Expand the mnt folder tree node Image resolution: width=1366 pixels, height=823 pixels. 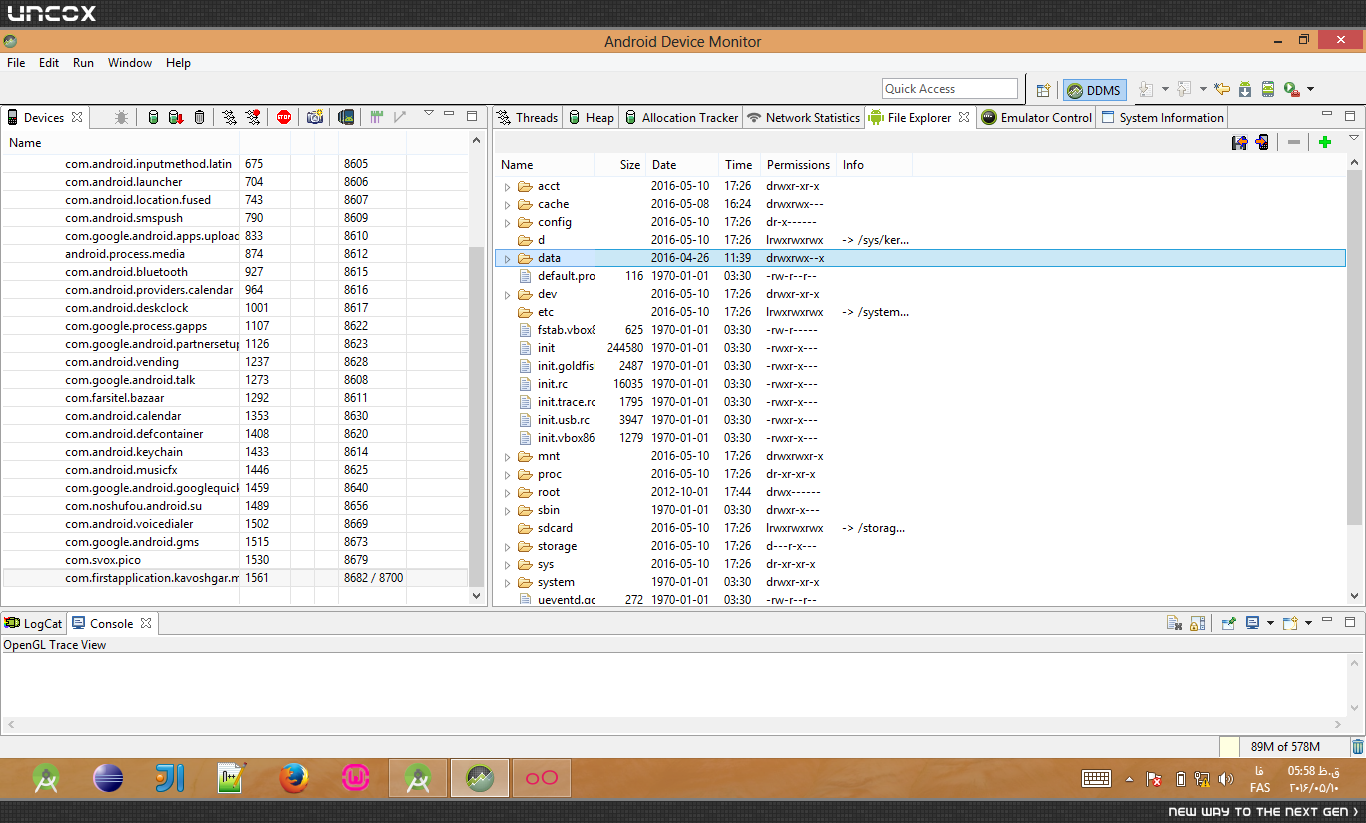(x=507, y=456)
